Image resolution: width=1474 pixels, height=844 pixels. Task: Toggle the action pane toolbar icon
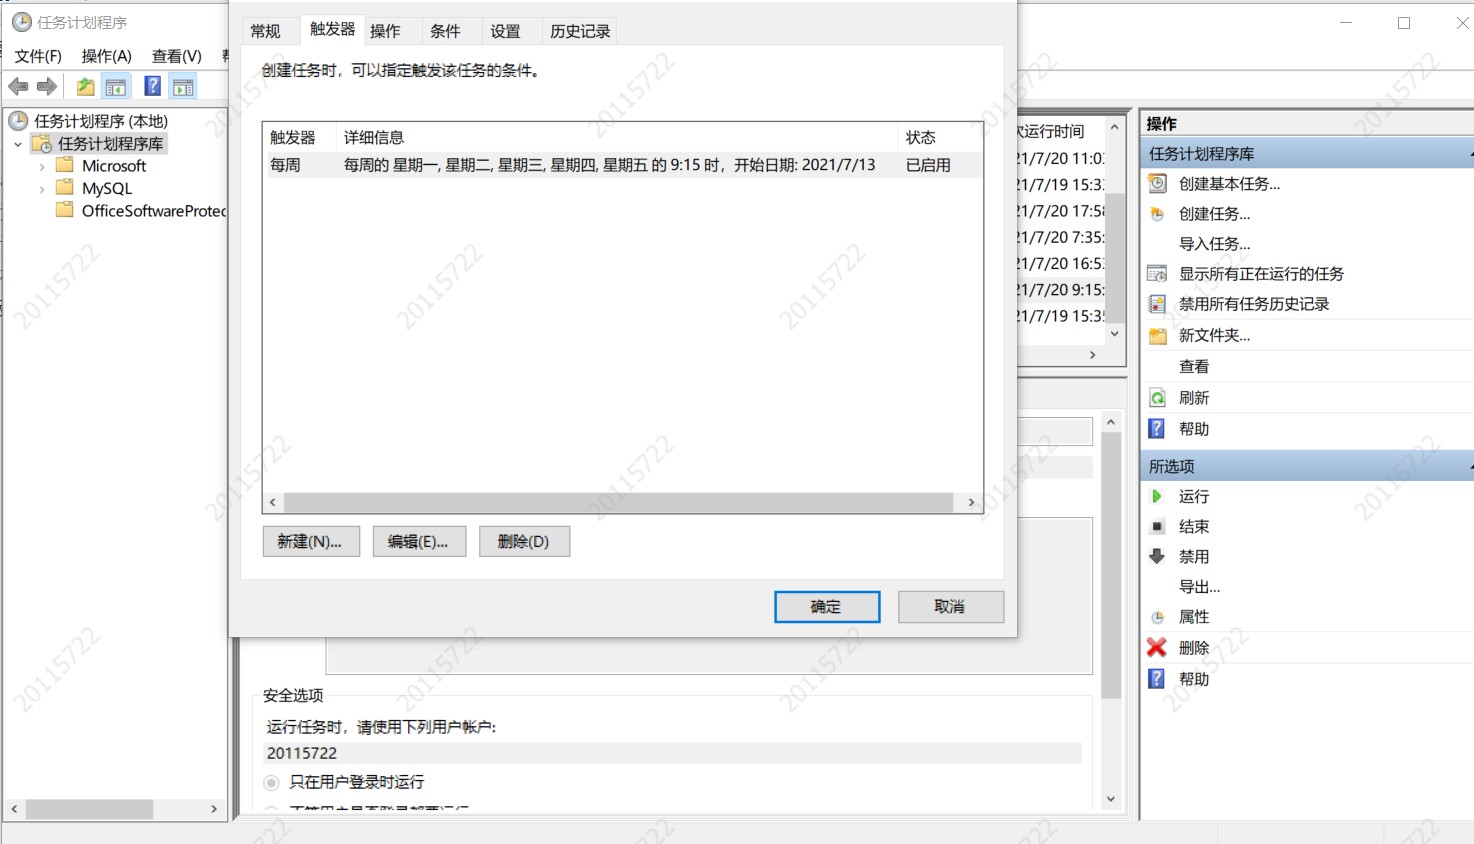(183, 87)
